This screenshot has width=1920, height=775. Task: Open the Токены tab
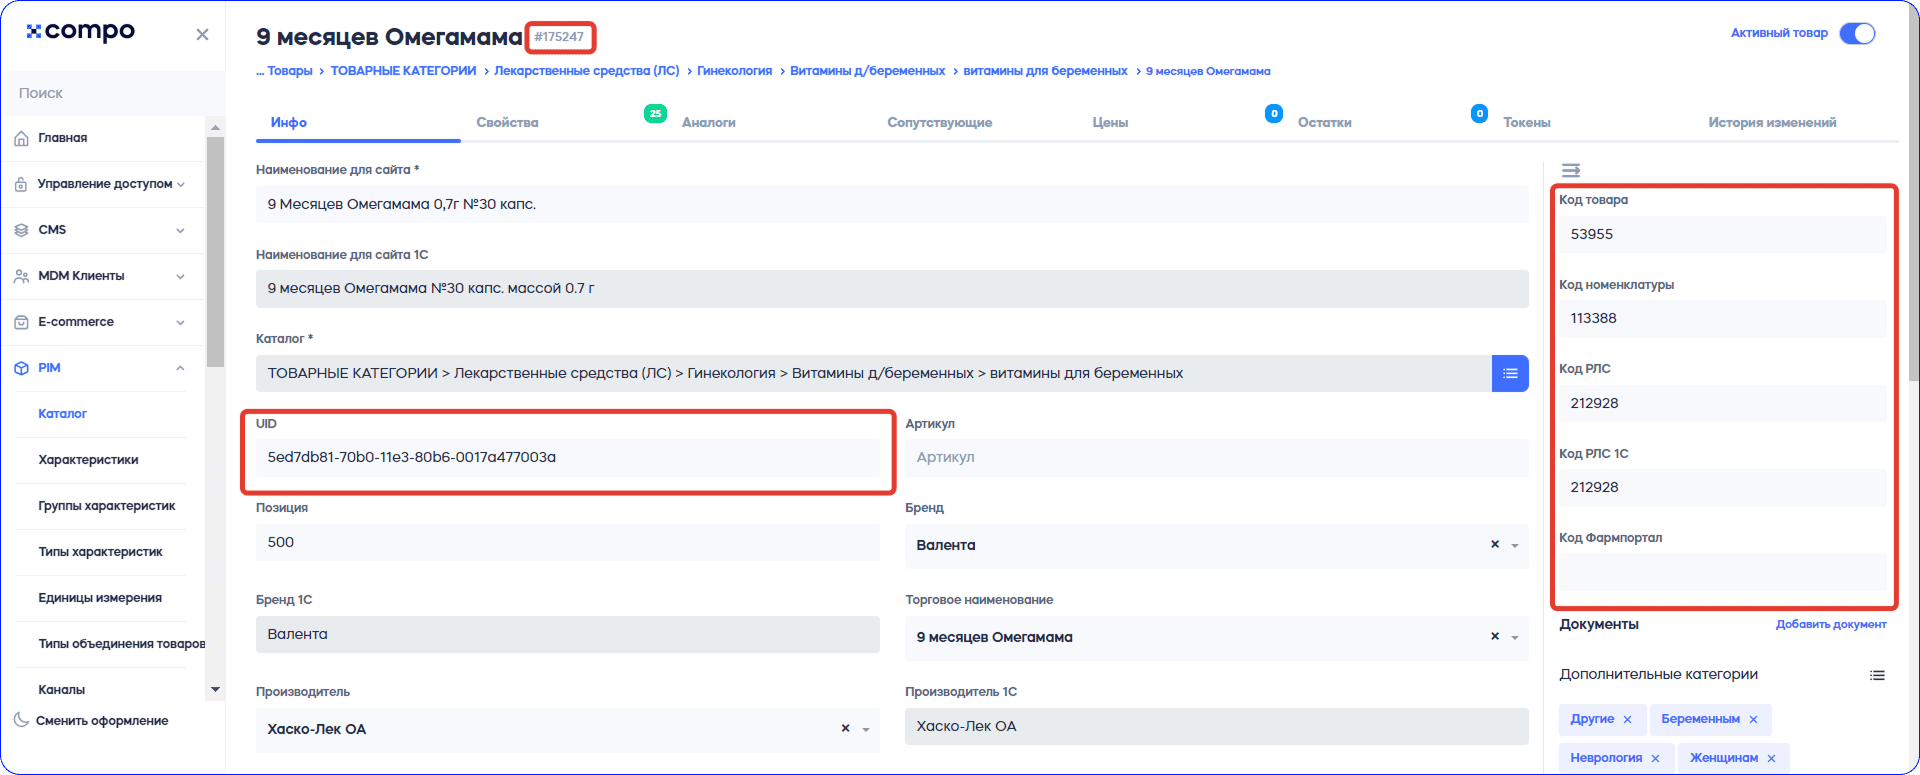tap(1526, 122)
